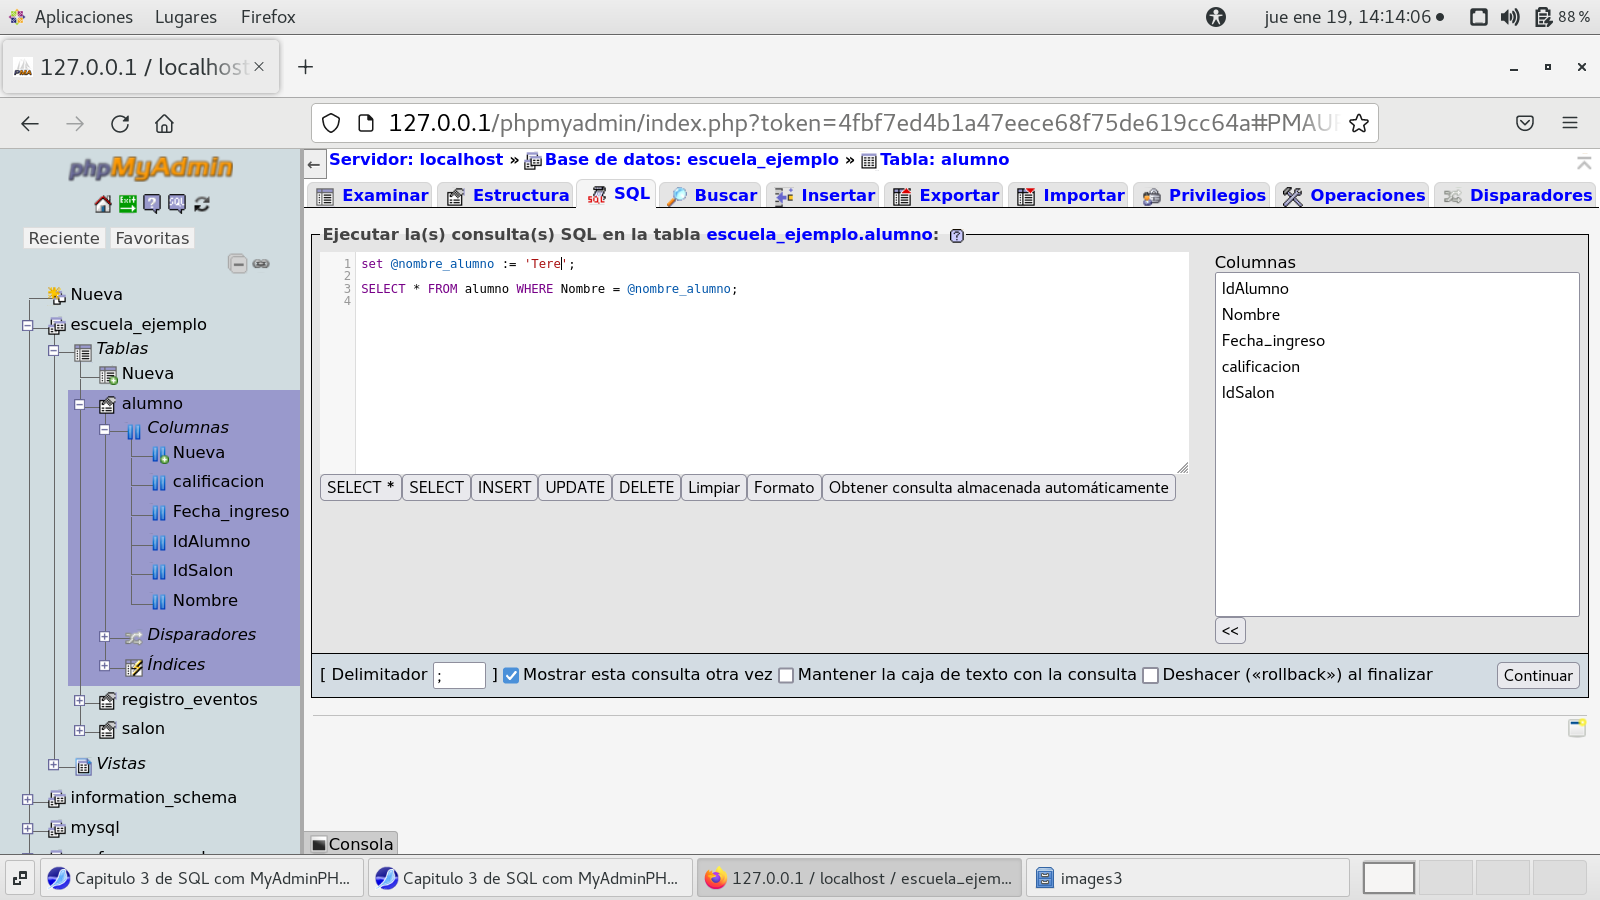Switch to the Estructura tab
1600x900 pixels.
coord(509,195)
